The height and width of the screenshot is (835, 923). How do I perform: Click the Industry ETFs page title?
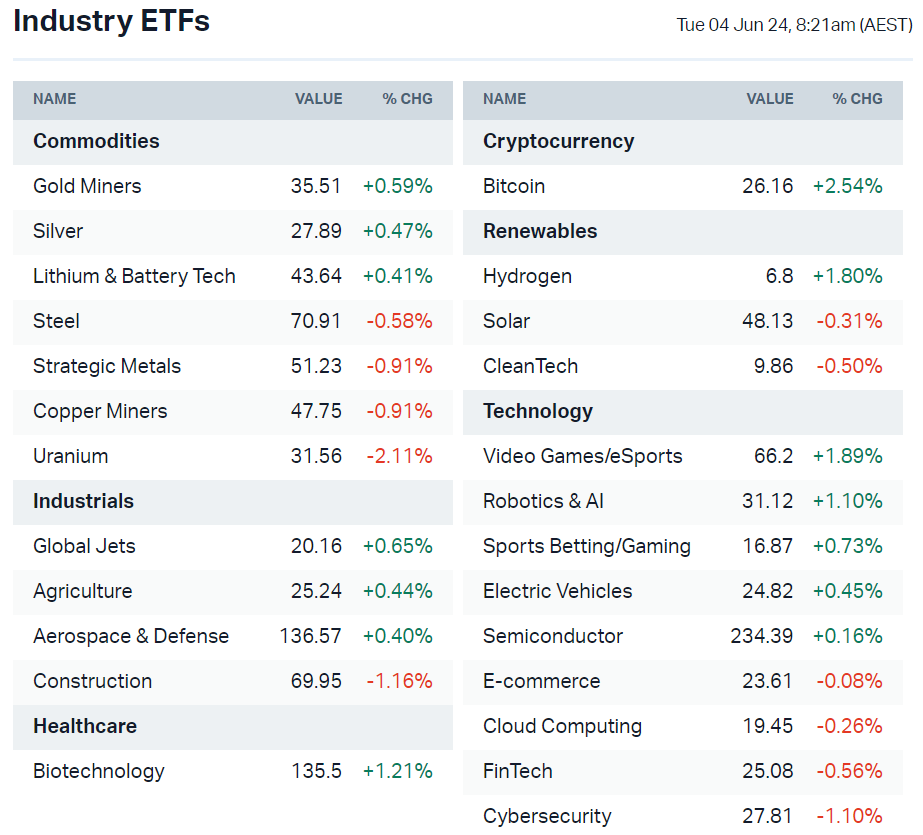tap(111, 22)
